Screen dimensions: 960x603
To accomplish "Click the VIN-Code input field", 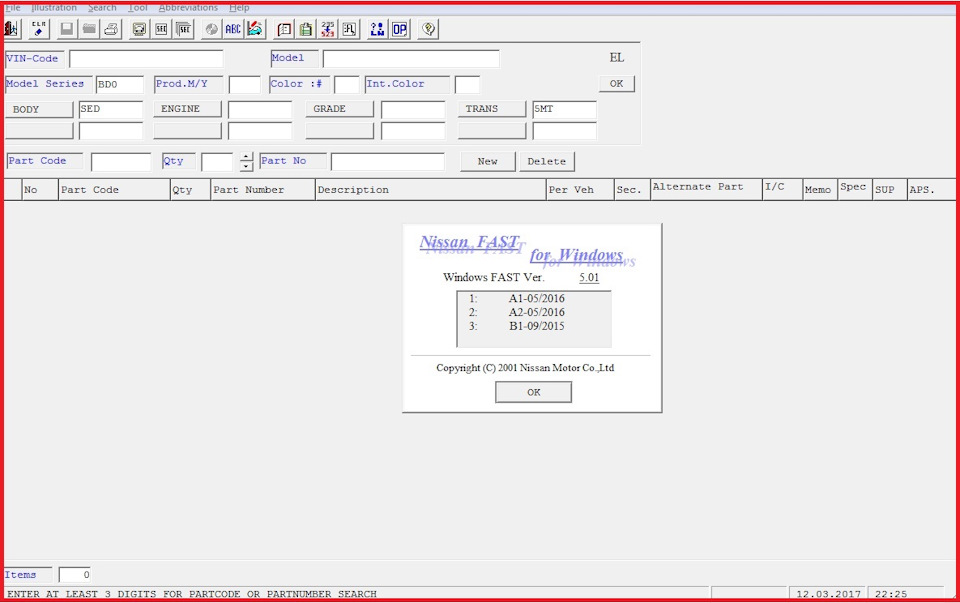I will (x=146, y=59).
